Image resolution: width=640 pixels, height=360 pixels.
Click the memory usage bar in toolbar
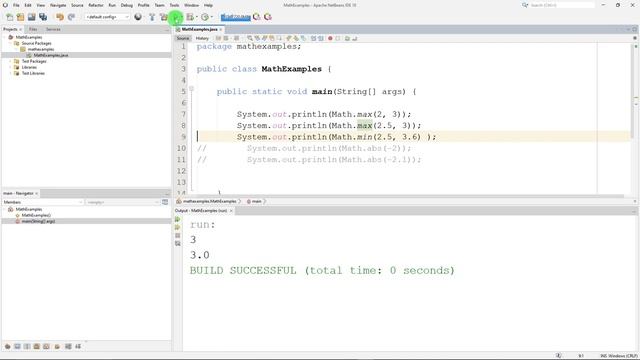click(236, 17)
